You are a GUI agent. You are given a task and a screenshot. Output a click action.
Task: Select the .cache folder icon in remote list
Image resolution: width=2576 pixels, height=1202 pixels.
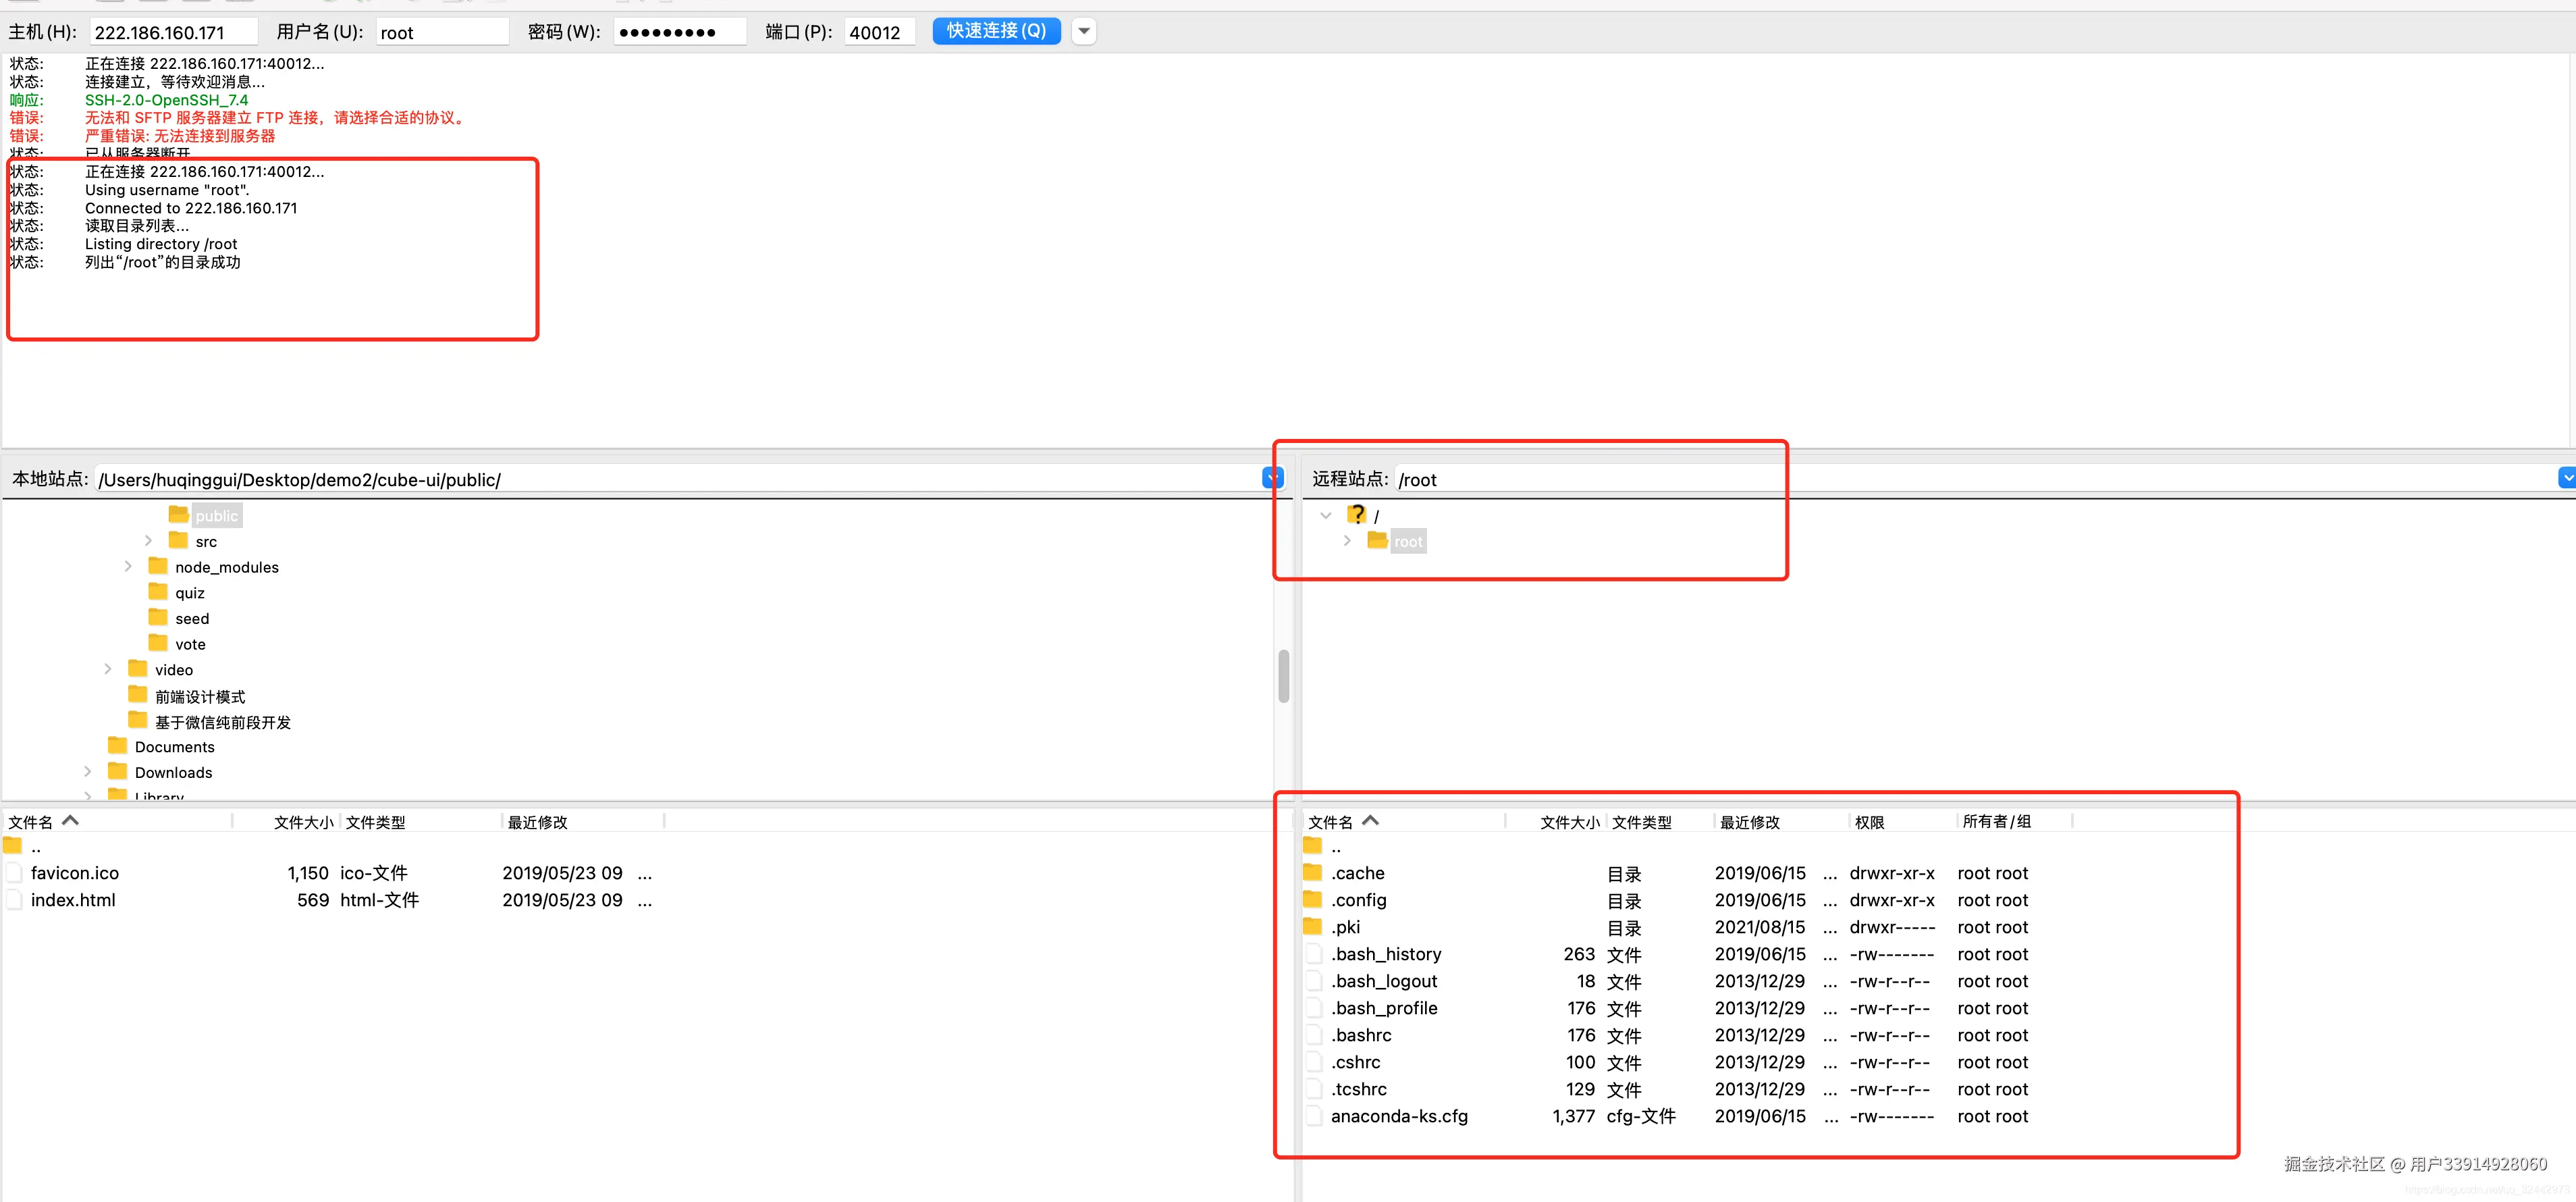[x=1313, y=873]
